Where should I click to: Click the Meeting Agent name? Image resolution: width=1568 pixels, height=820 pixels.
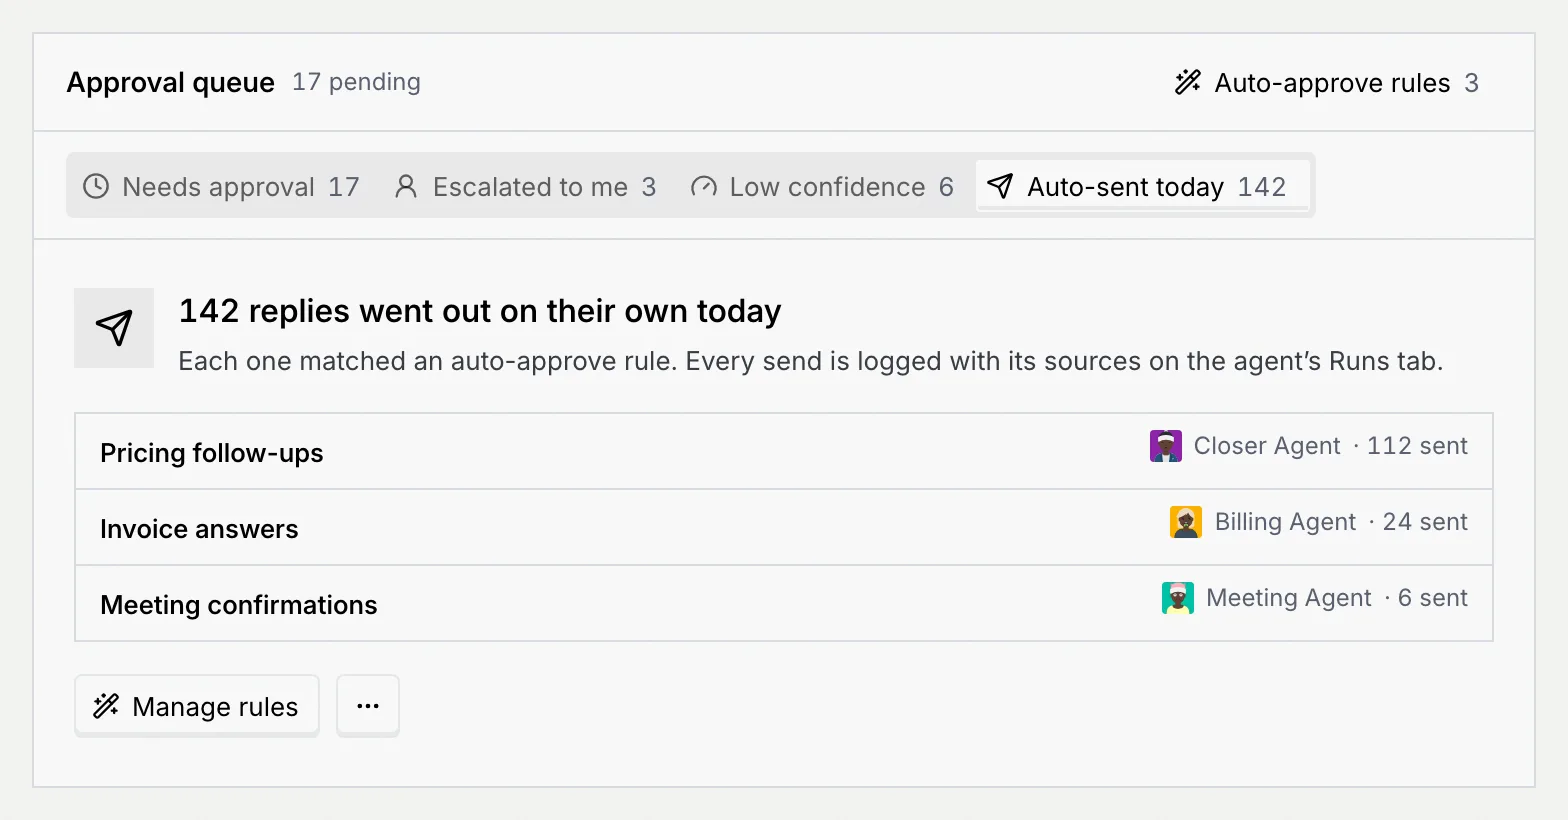pos(1289,598)
